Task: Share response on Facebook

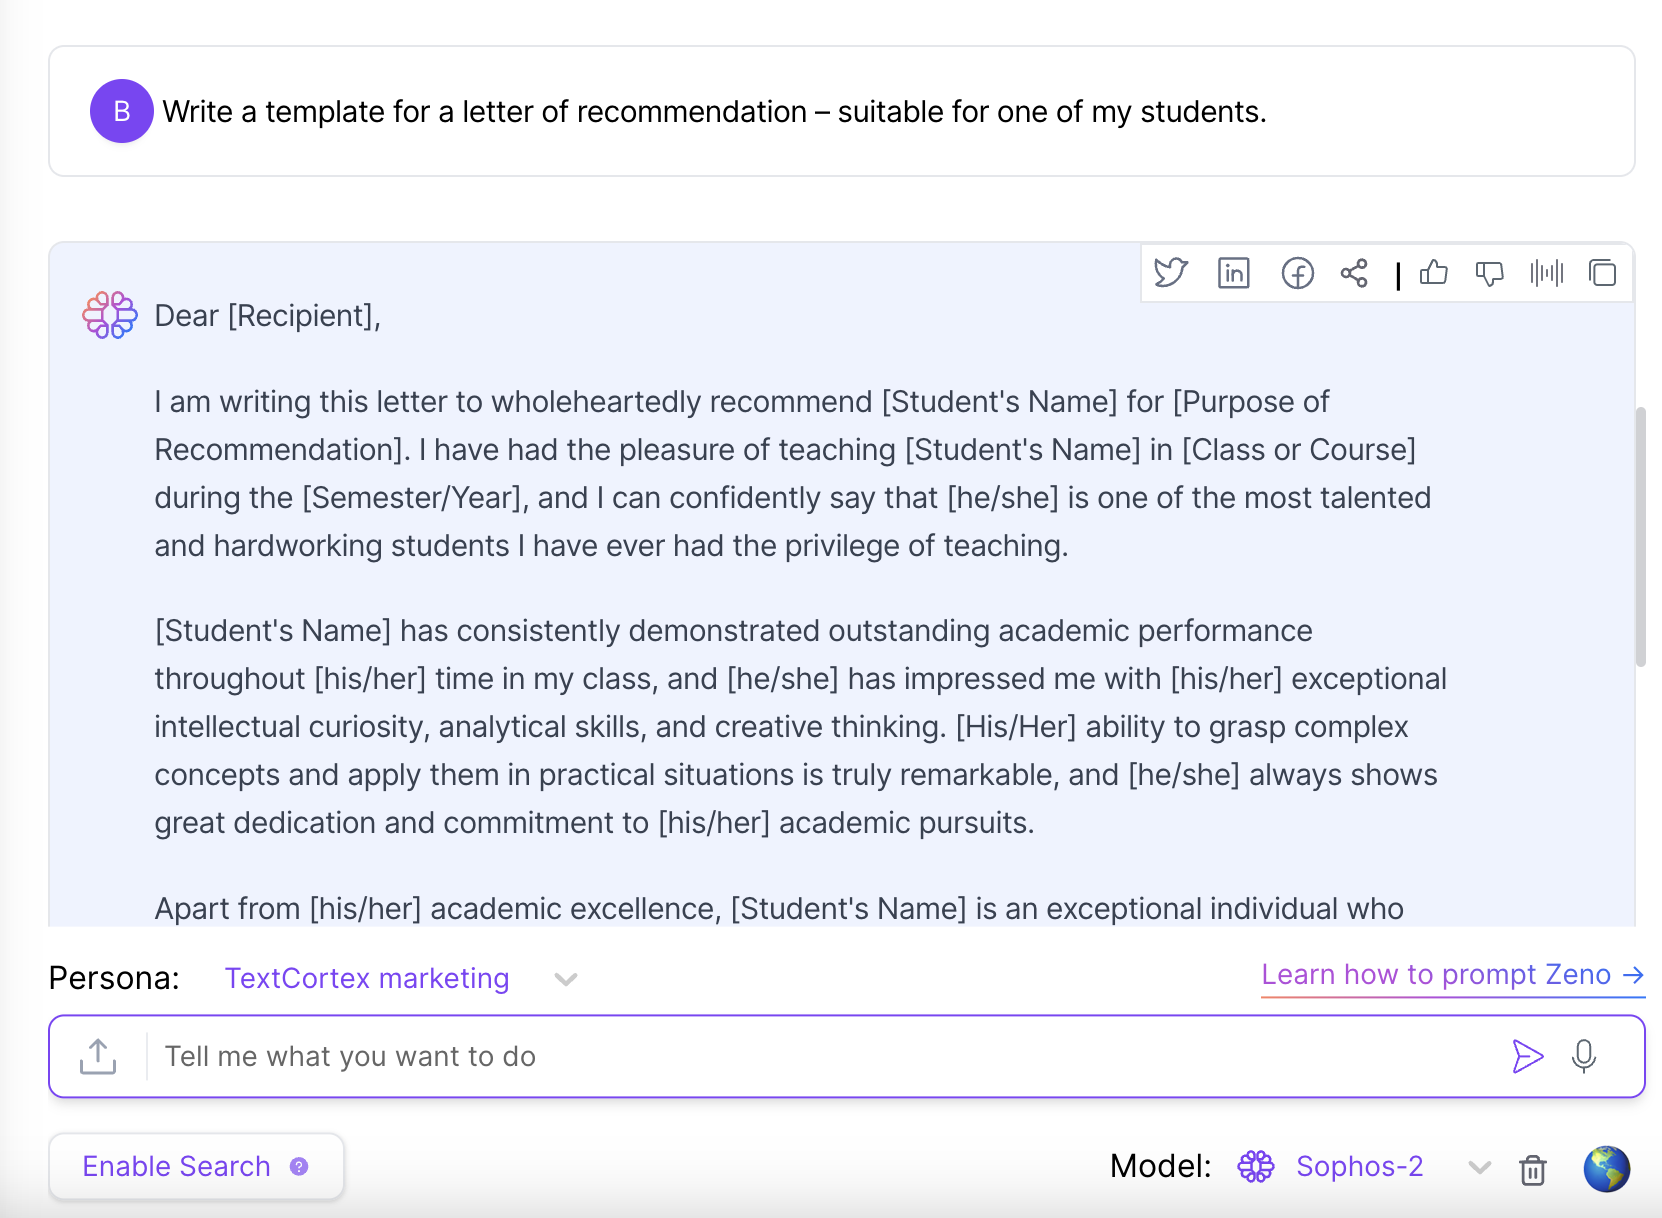Action: 1297,273
